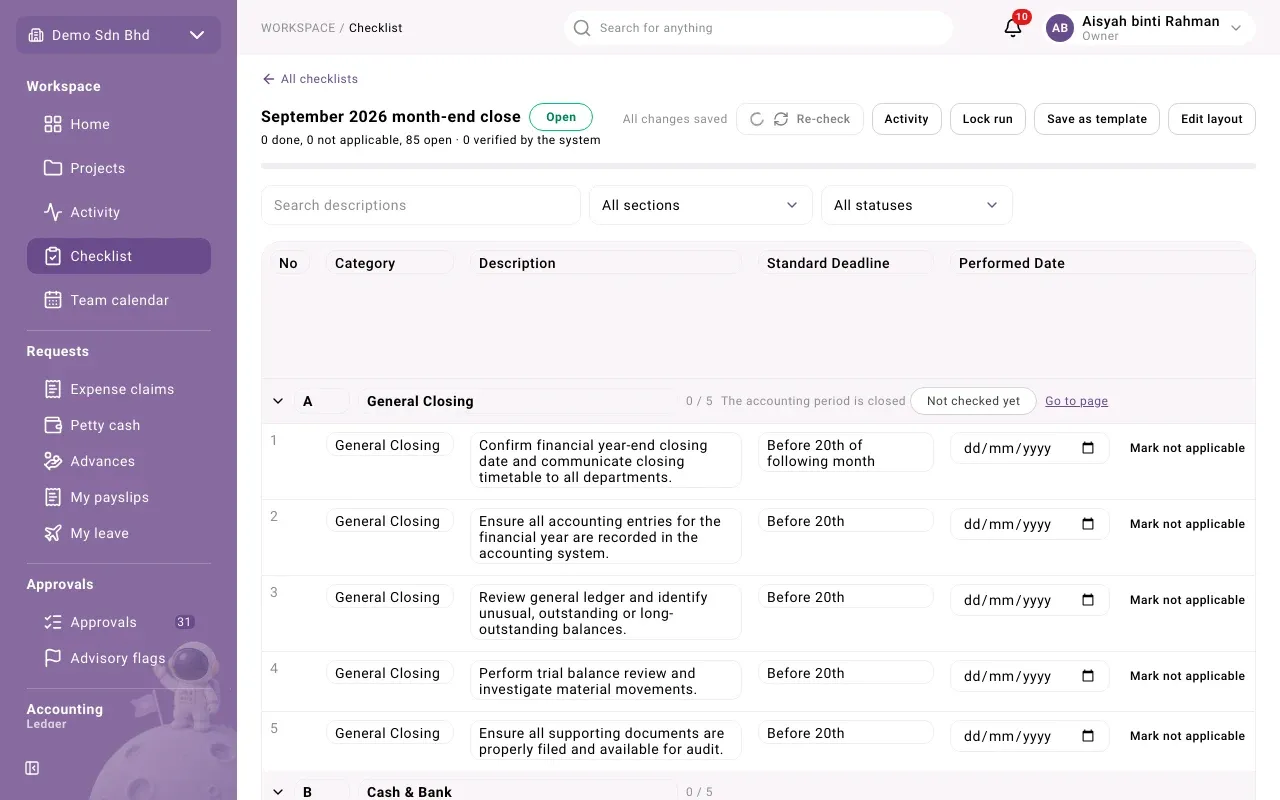This screenshot has width=1280, height=800.
Task: Click the WORKSPACE breadcrumb
Action: click(x=298, y=28)
